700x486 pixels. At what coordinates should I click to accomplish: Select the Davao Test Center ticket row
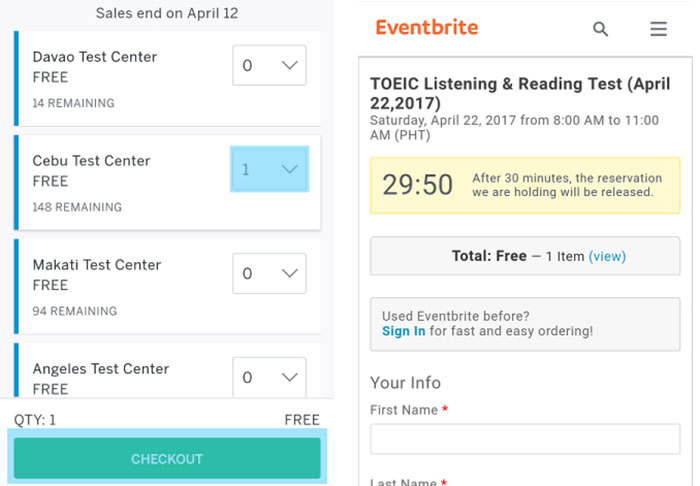click(167, 79)
